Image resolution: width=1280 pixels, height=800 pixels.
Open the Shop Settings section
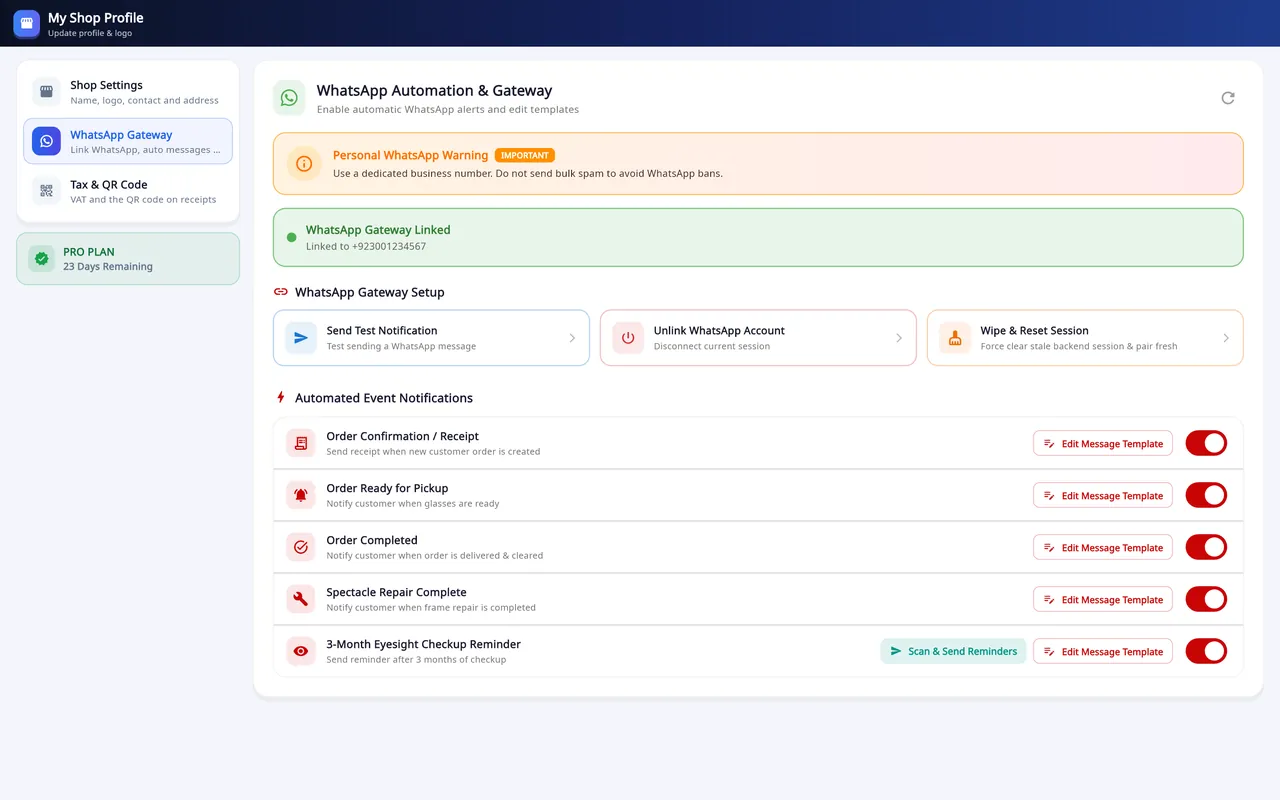click(128, 92)
